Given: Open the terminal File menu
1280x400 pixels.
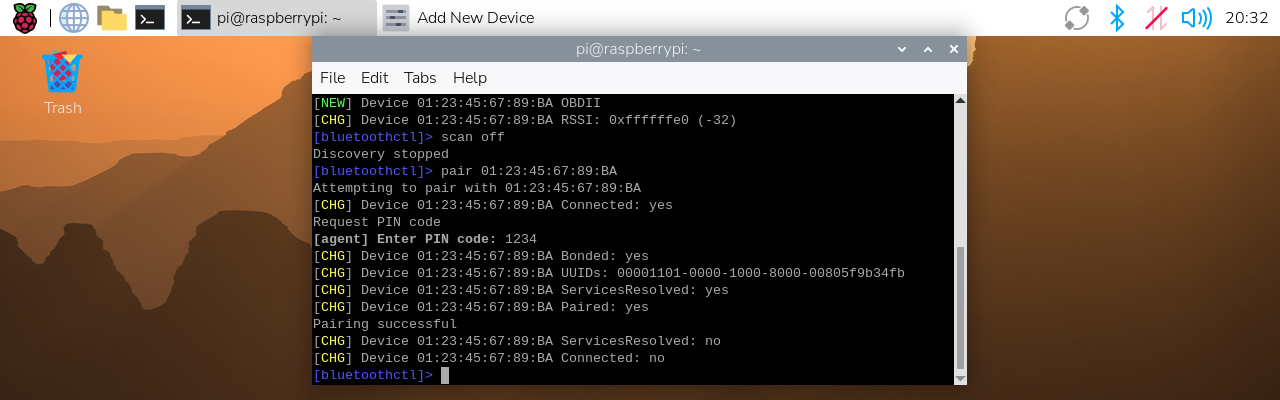Looking at the screenshot, I should pyautogui.click(x=332, y=77).
